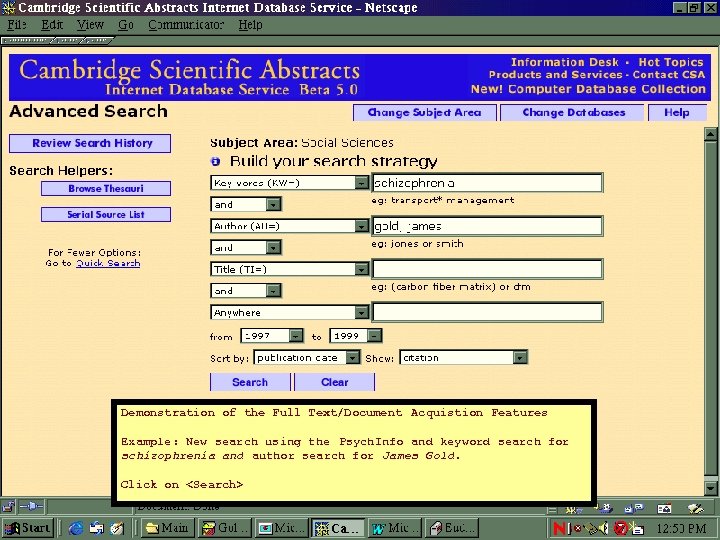Screen dimensions: 720x540
Task: Click Contact CSA link in banner
Action: pyautogui.click(x=669, y=74)
